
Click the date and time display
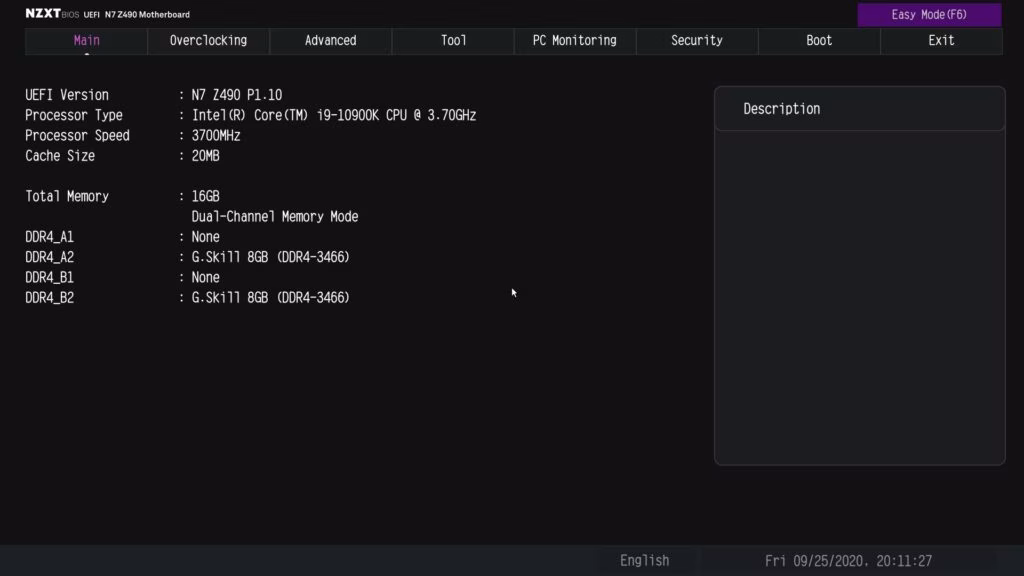coord(848,560)
